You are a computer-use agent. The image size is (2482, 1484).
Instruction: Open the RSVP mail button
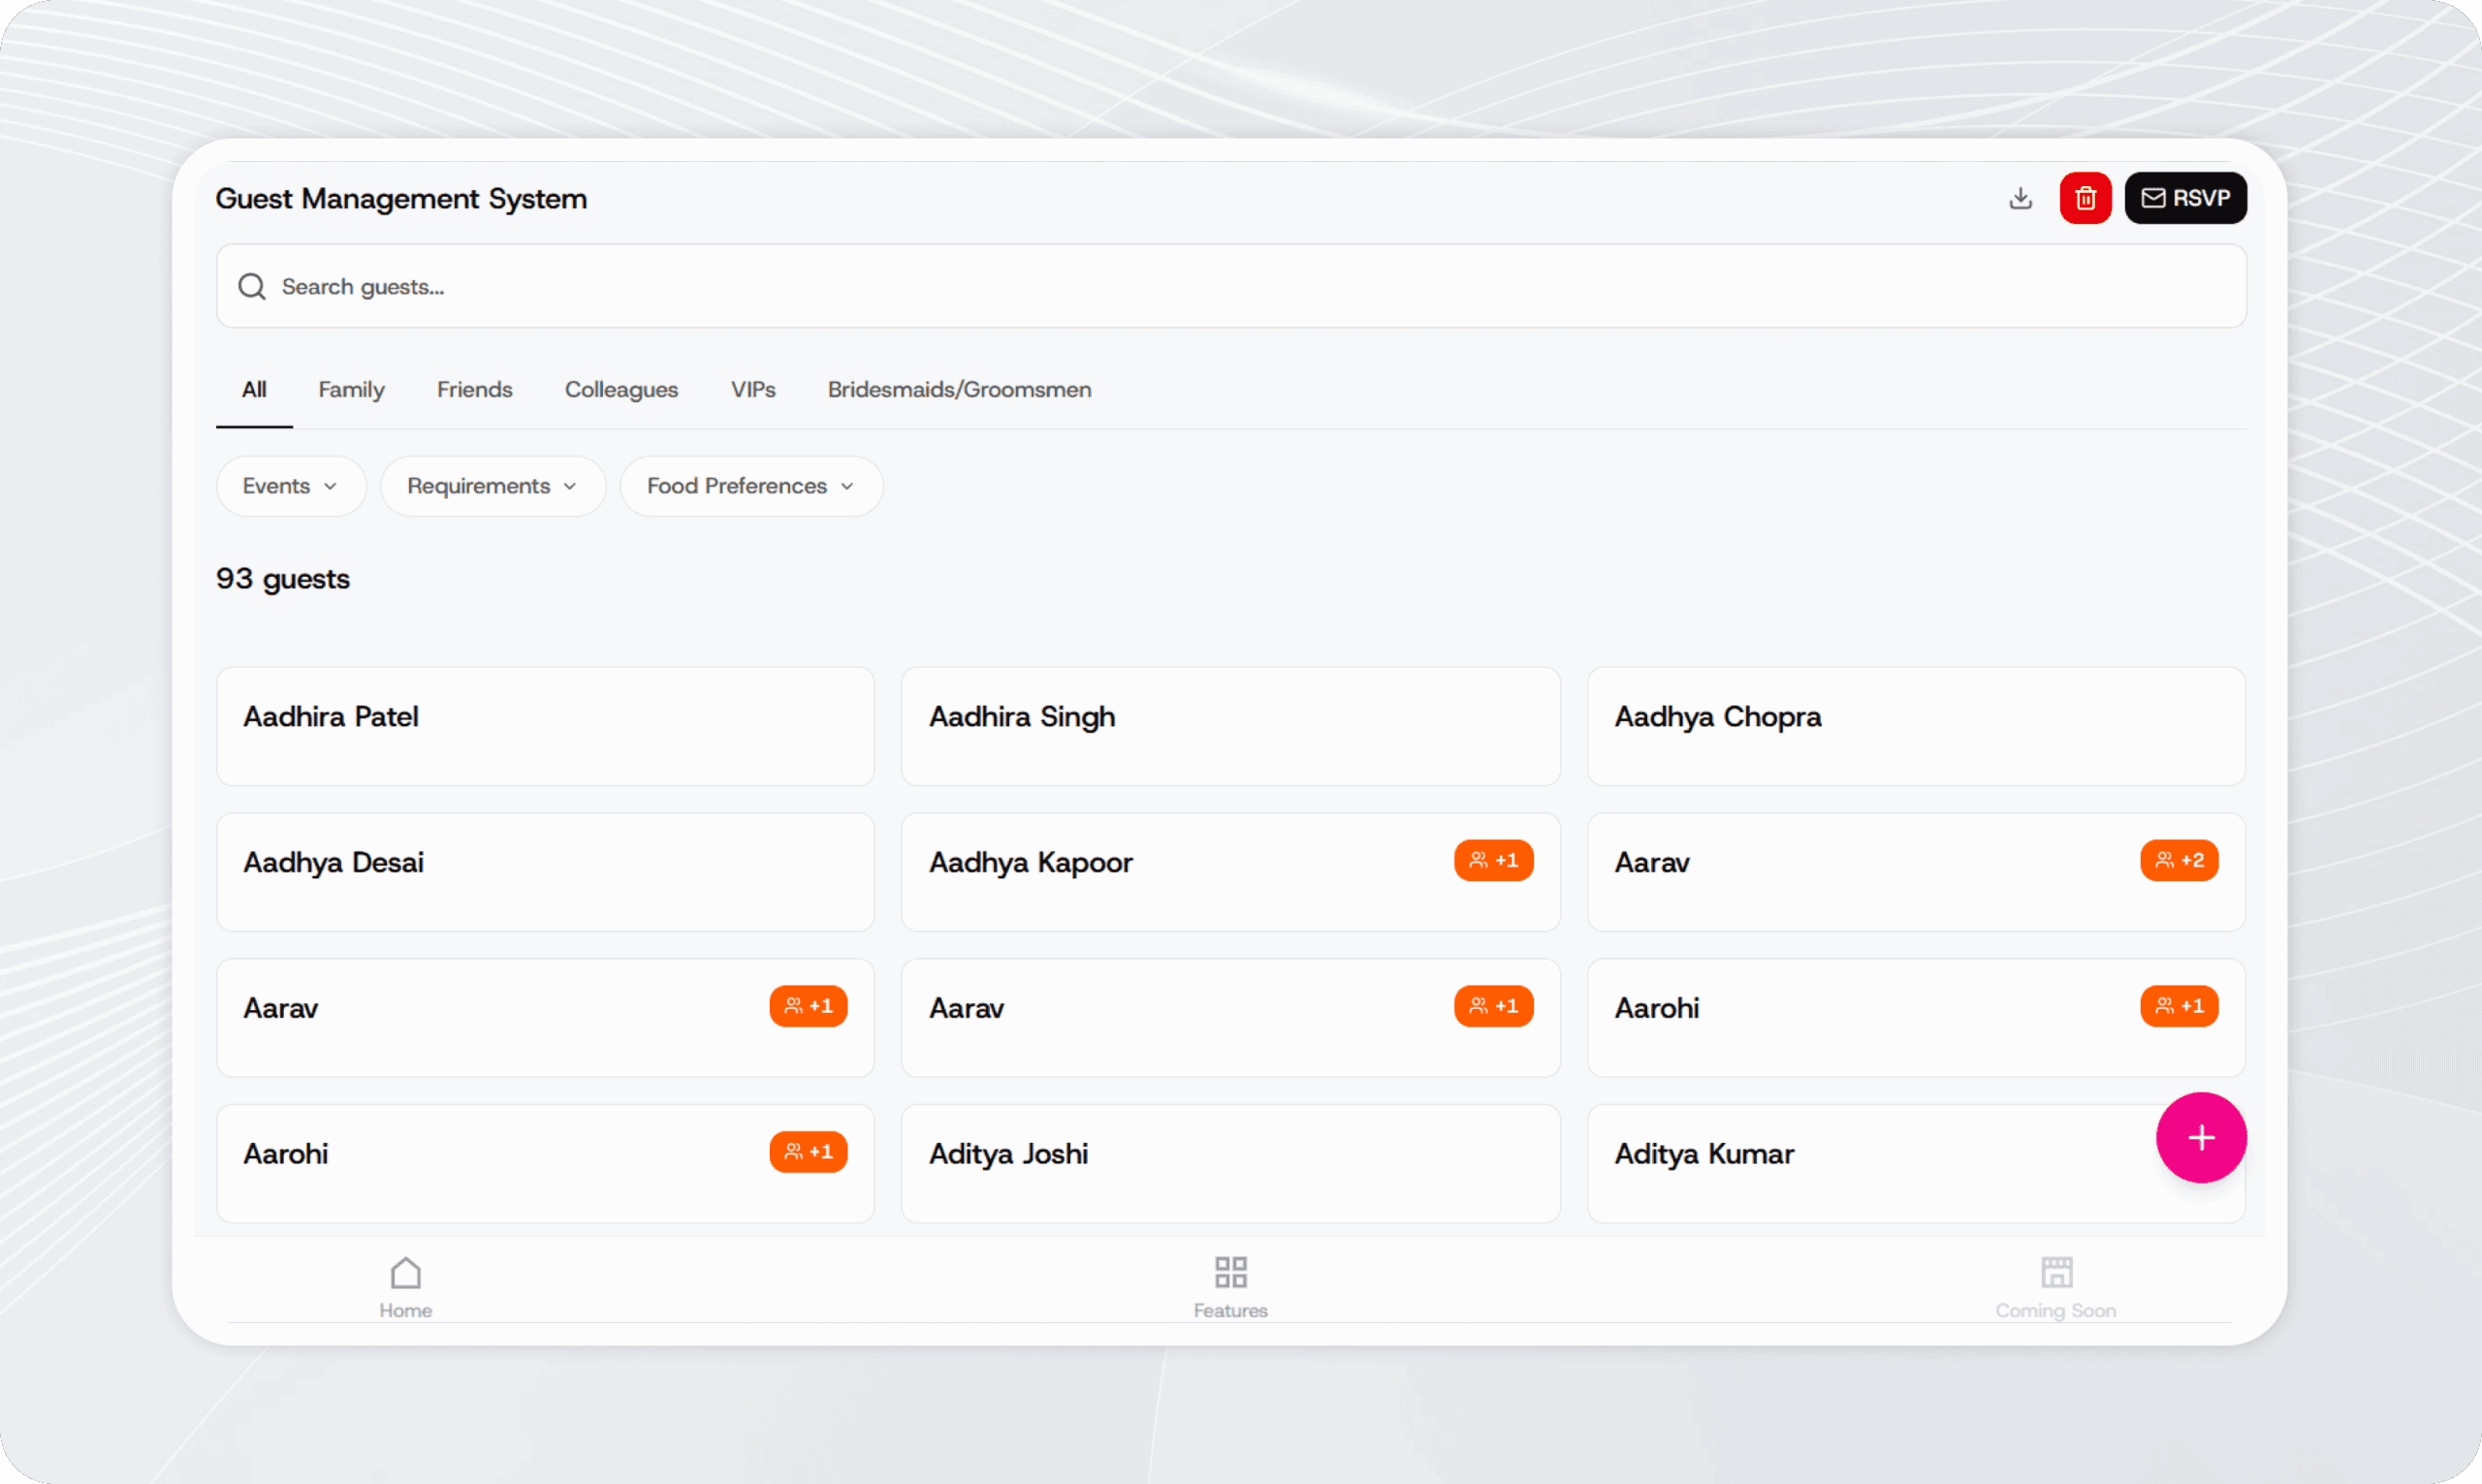[x=2185, y=198]
